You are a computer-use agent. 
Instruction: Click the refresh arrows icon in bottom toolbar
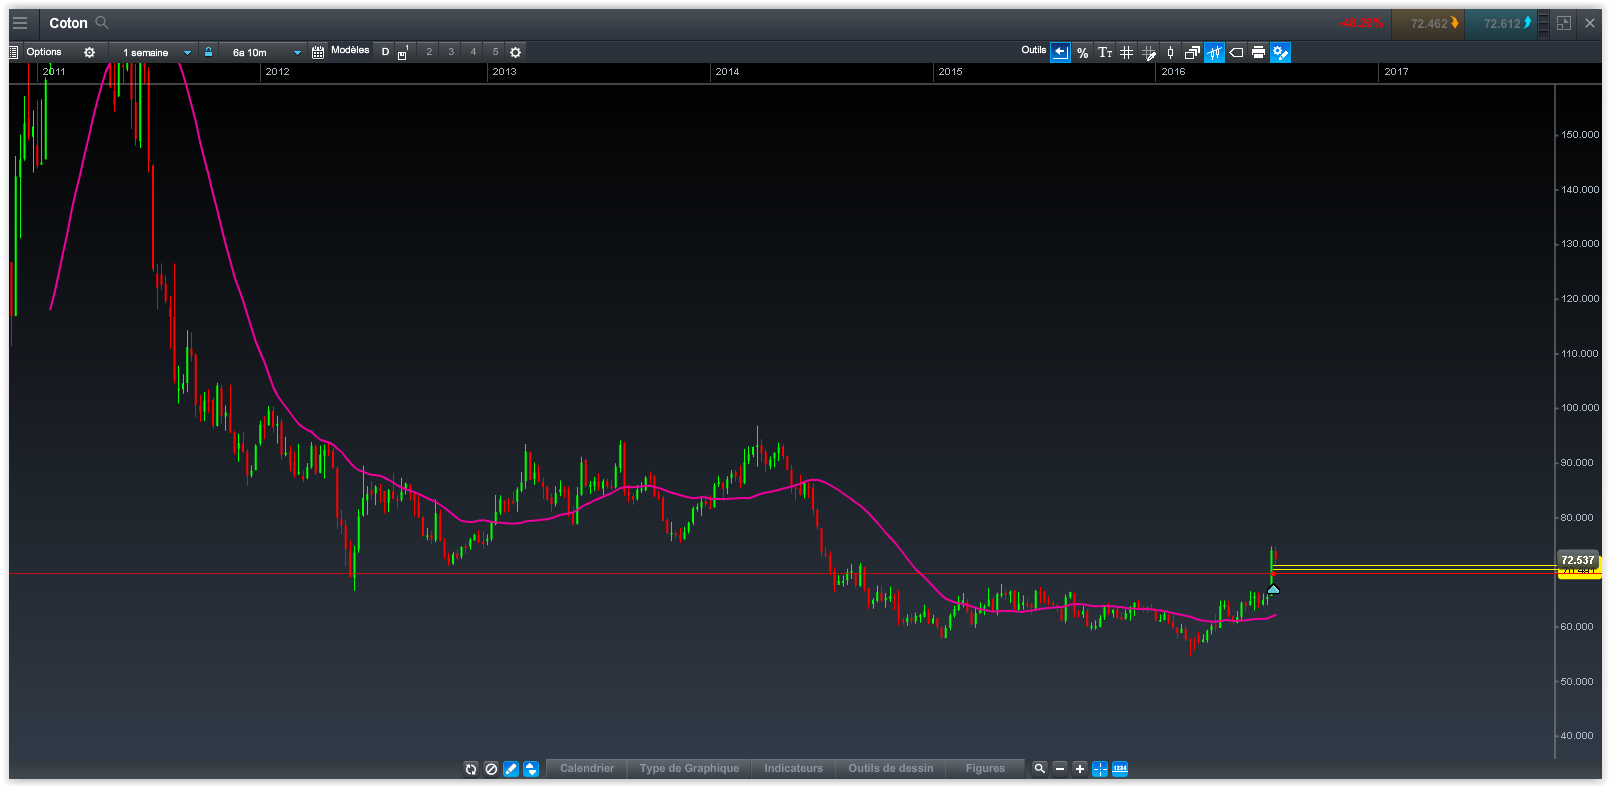(x=471, y=769)
